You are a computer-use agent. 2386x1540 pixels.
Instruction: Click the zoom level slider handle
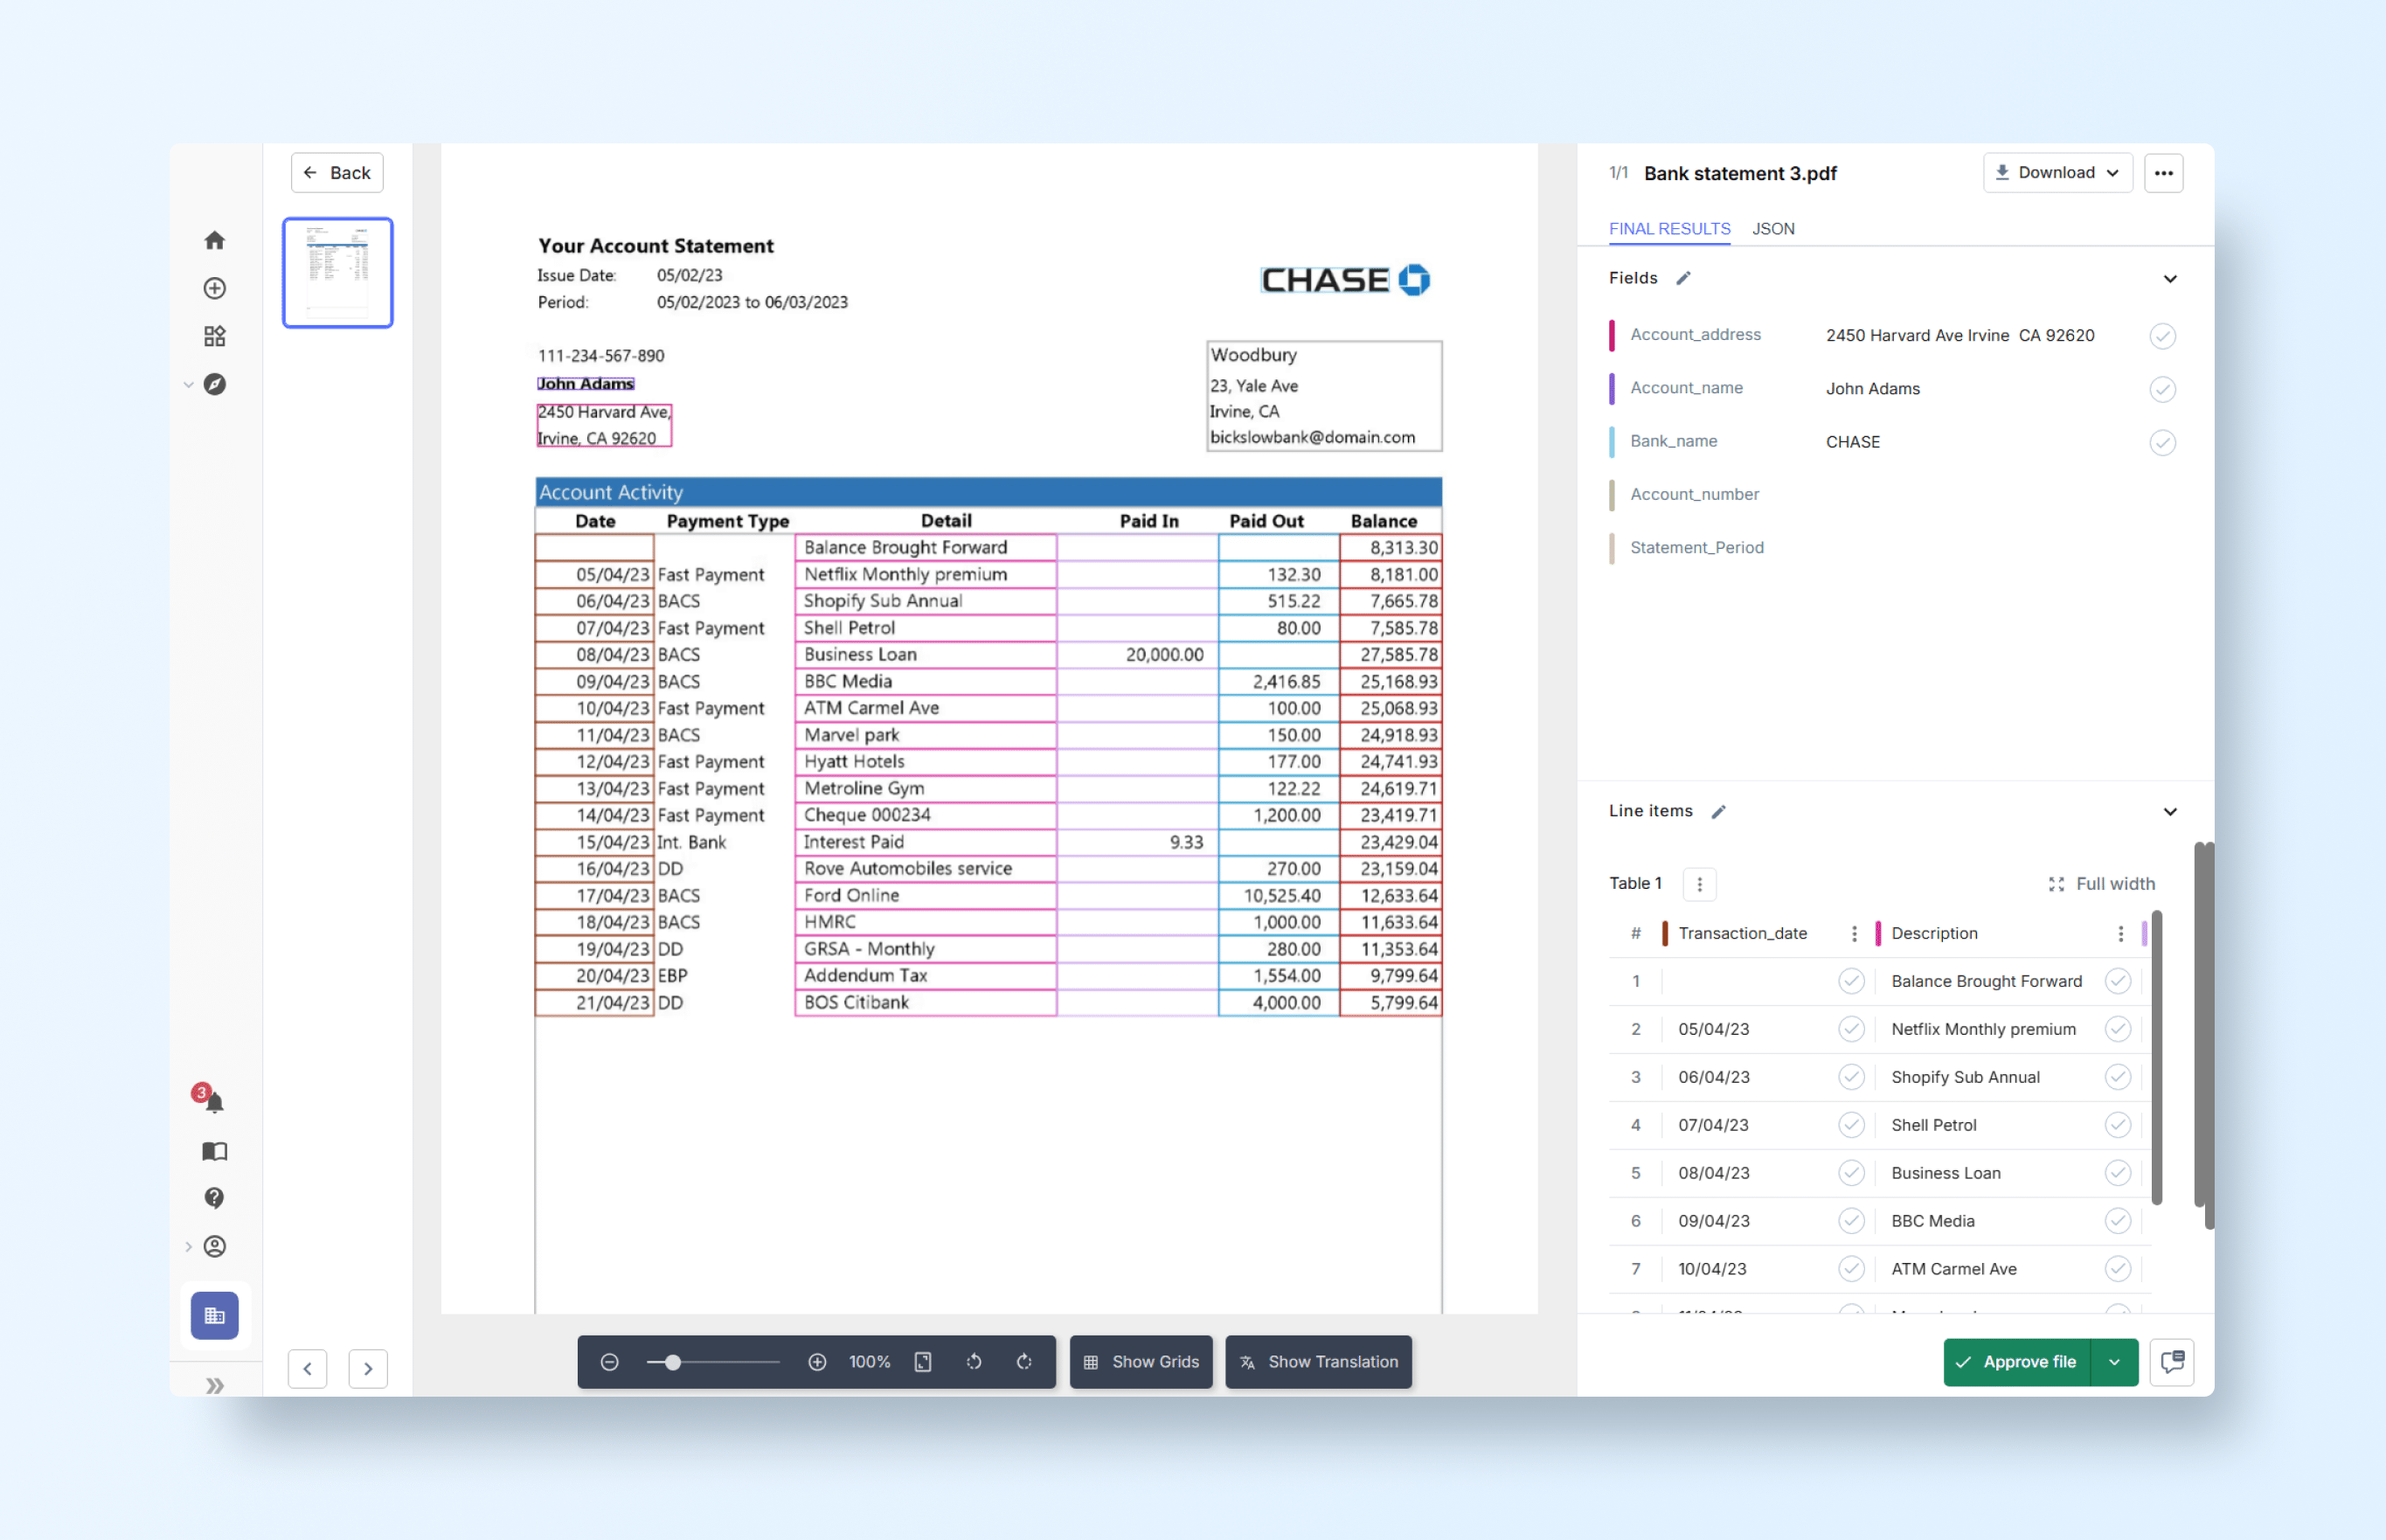pos(673,1362)
